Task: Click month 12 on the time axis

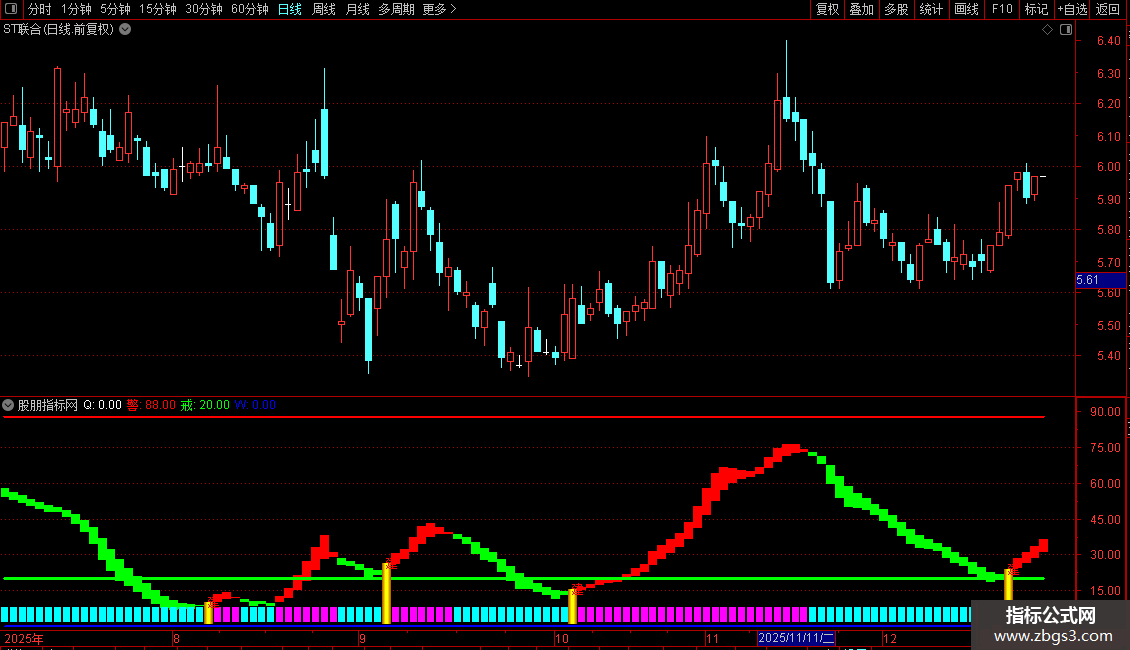Action: pos(890,638)
